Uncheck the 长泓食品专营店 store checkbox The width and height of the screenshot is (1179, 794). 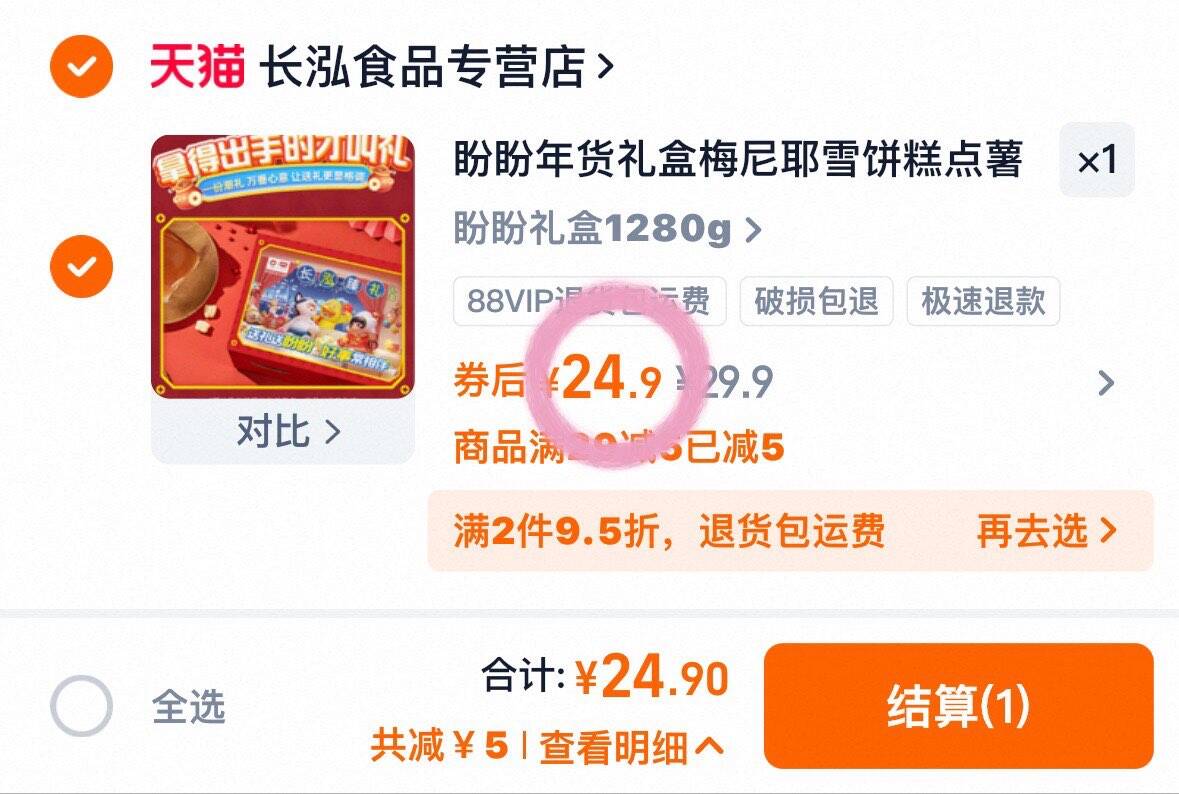click(81, 66)
